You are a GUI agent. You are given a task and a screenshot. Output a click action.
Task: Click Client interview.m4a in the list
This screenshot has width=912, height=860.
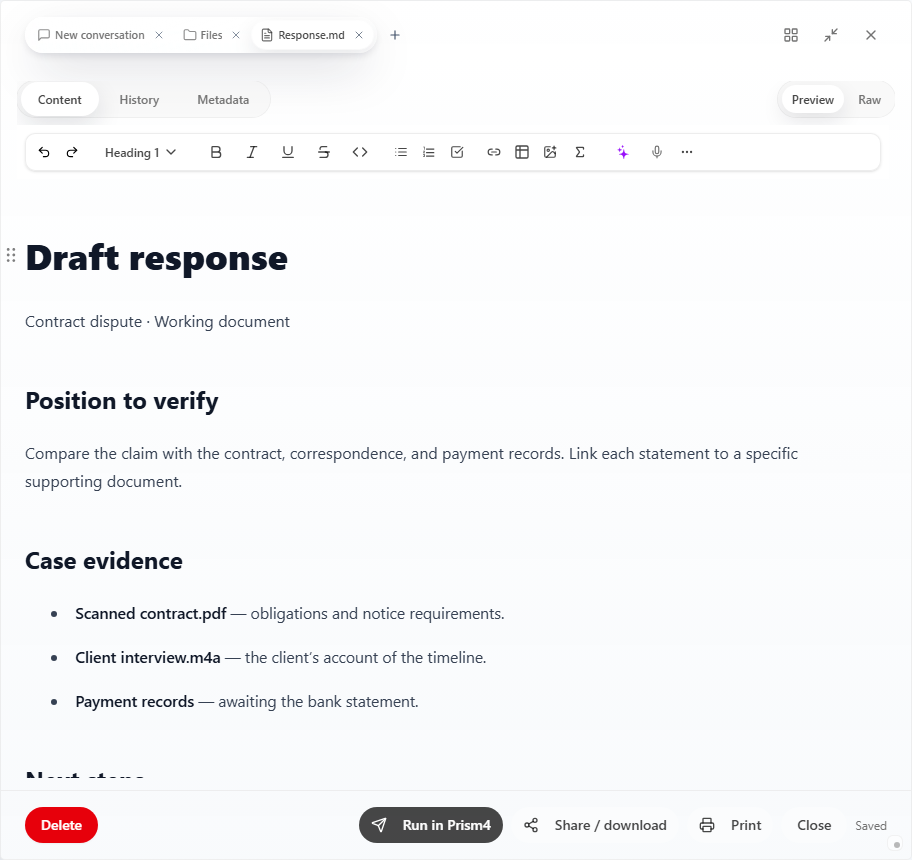click(148, 658)
